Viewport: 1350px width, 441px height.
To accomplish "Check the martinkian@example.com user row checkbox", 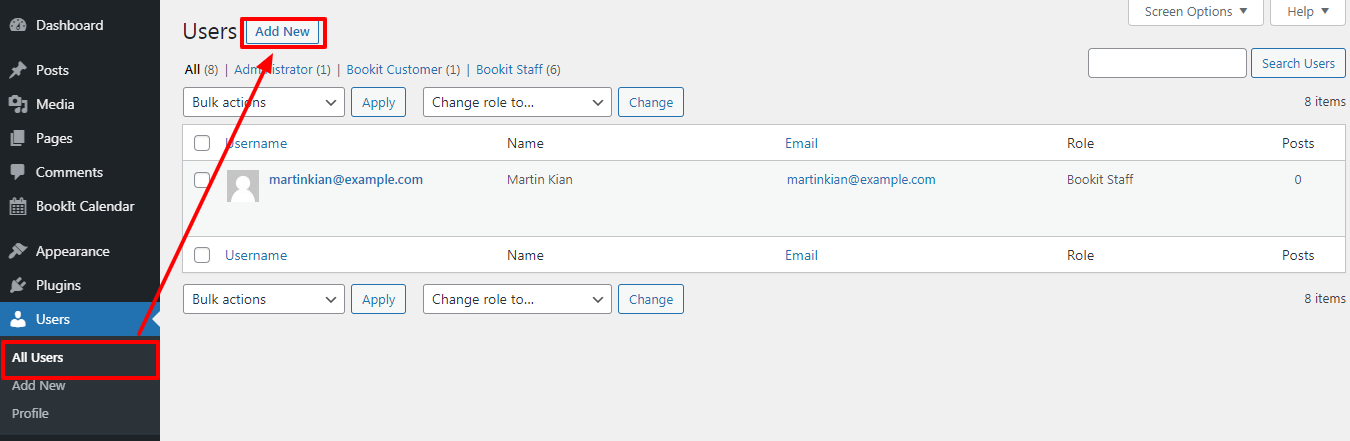I will pyautogui.click(x=202, y=180).
